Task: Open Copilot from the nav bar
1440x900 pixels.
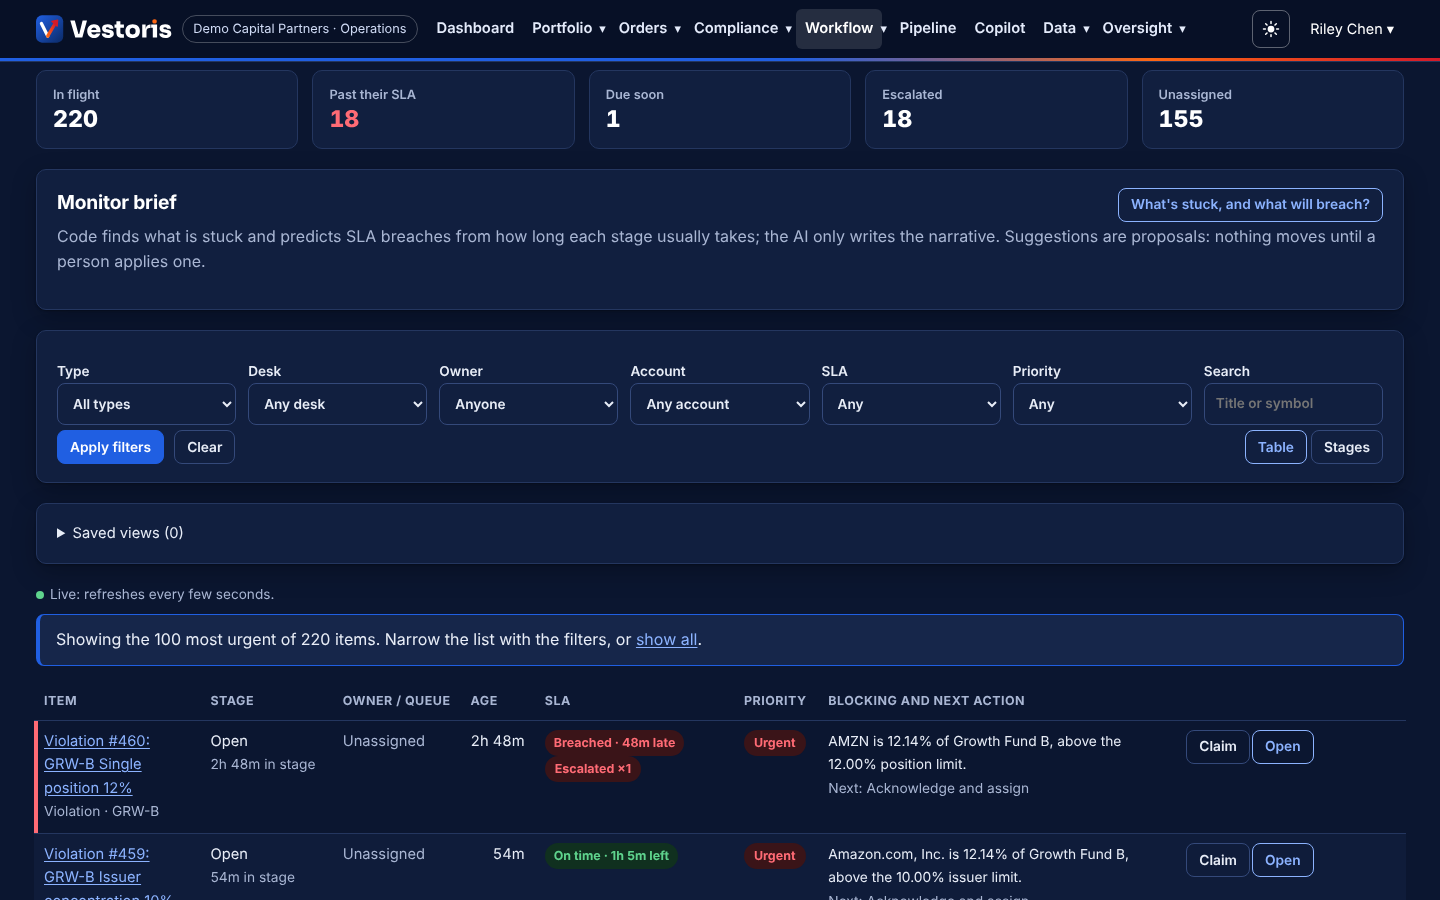Action: click(1000, 28)
